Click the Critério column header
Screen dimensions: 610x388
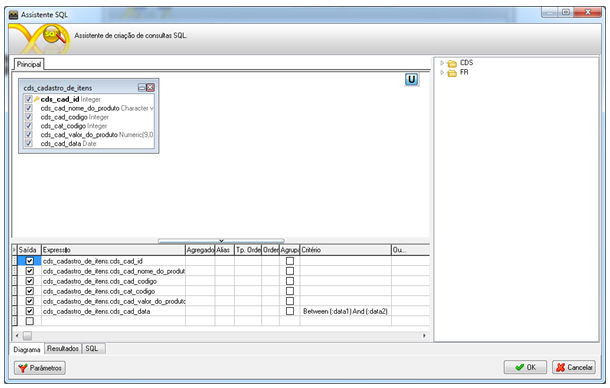pos(345,250)
